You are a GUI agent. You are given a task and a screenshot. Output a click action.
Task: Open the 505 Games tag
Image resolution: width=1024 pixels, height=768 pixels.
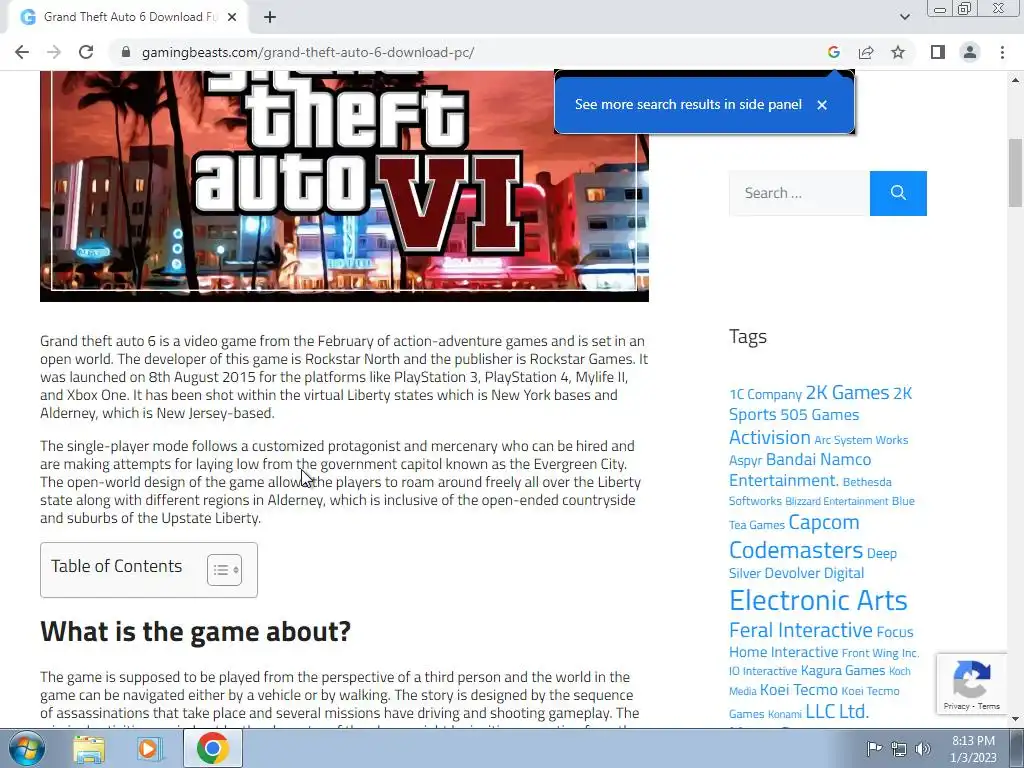[820, 415]
